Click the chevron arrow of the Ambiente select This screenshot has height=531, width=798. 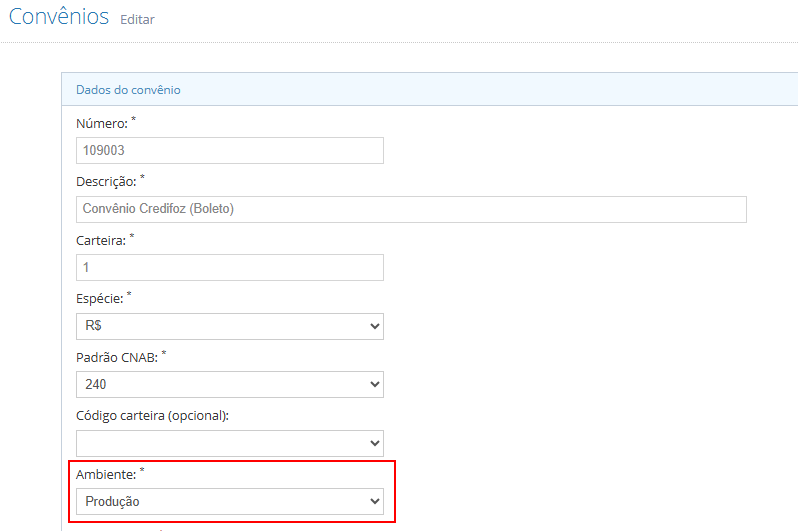pos(375,501)
